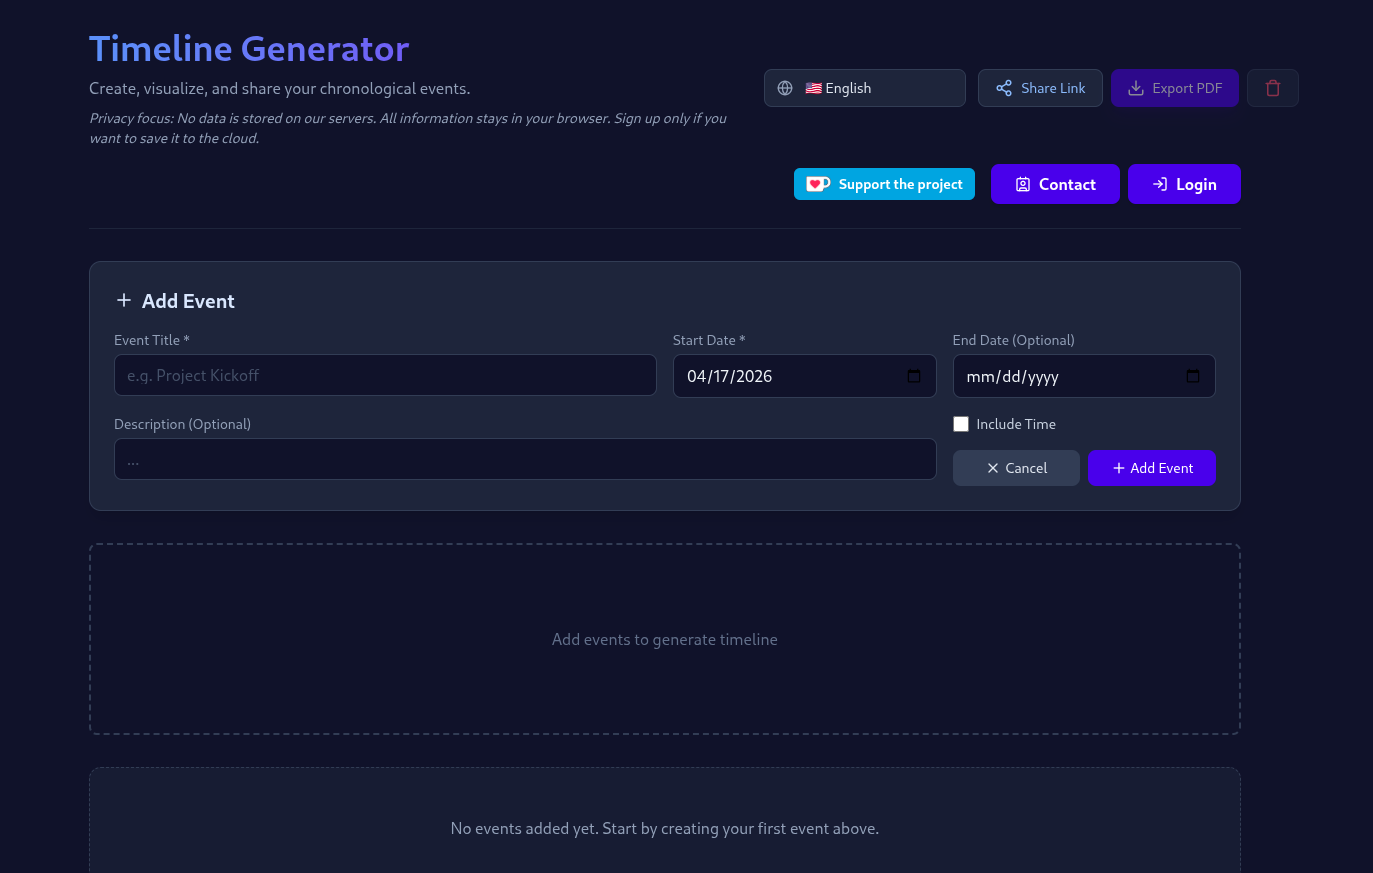Open the Start Date calendar picker
The height and width of the screenshot is (873, 1373).
(913, 376)
